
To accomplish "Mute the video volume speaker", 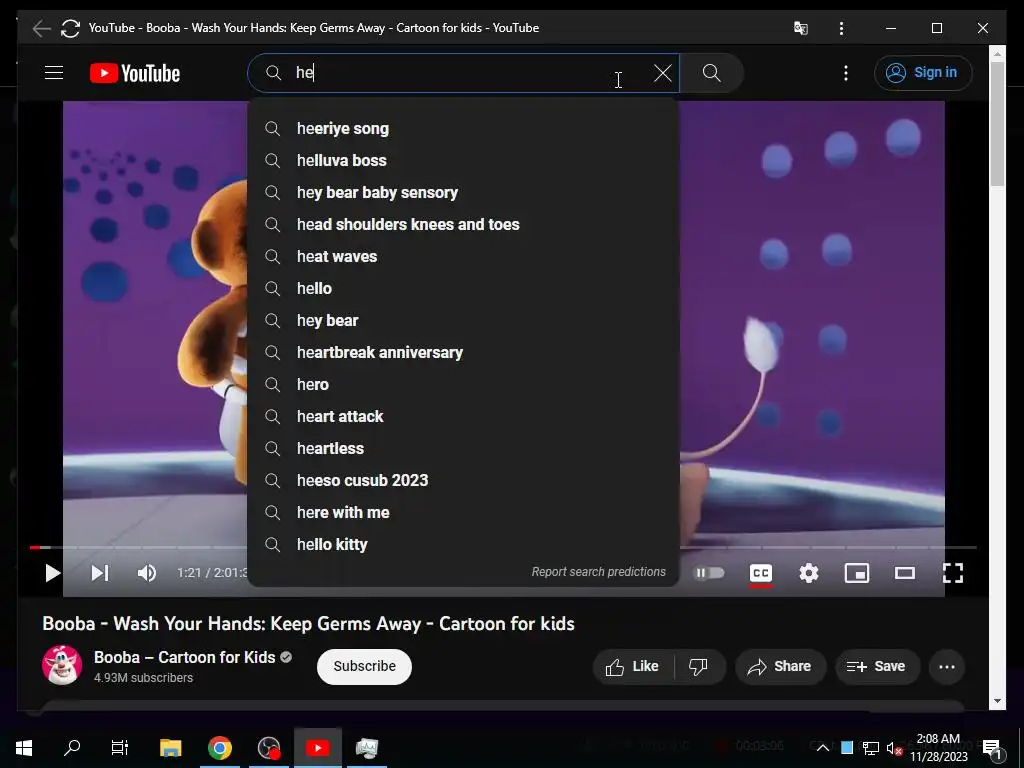I will click(x=147, y=573).
